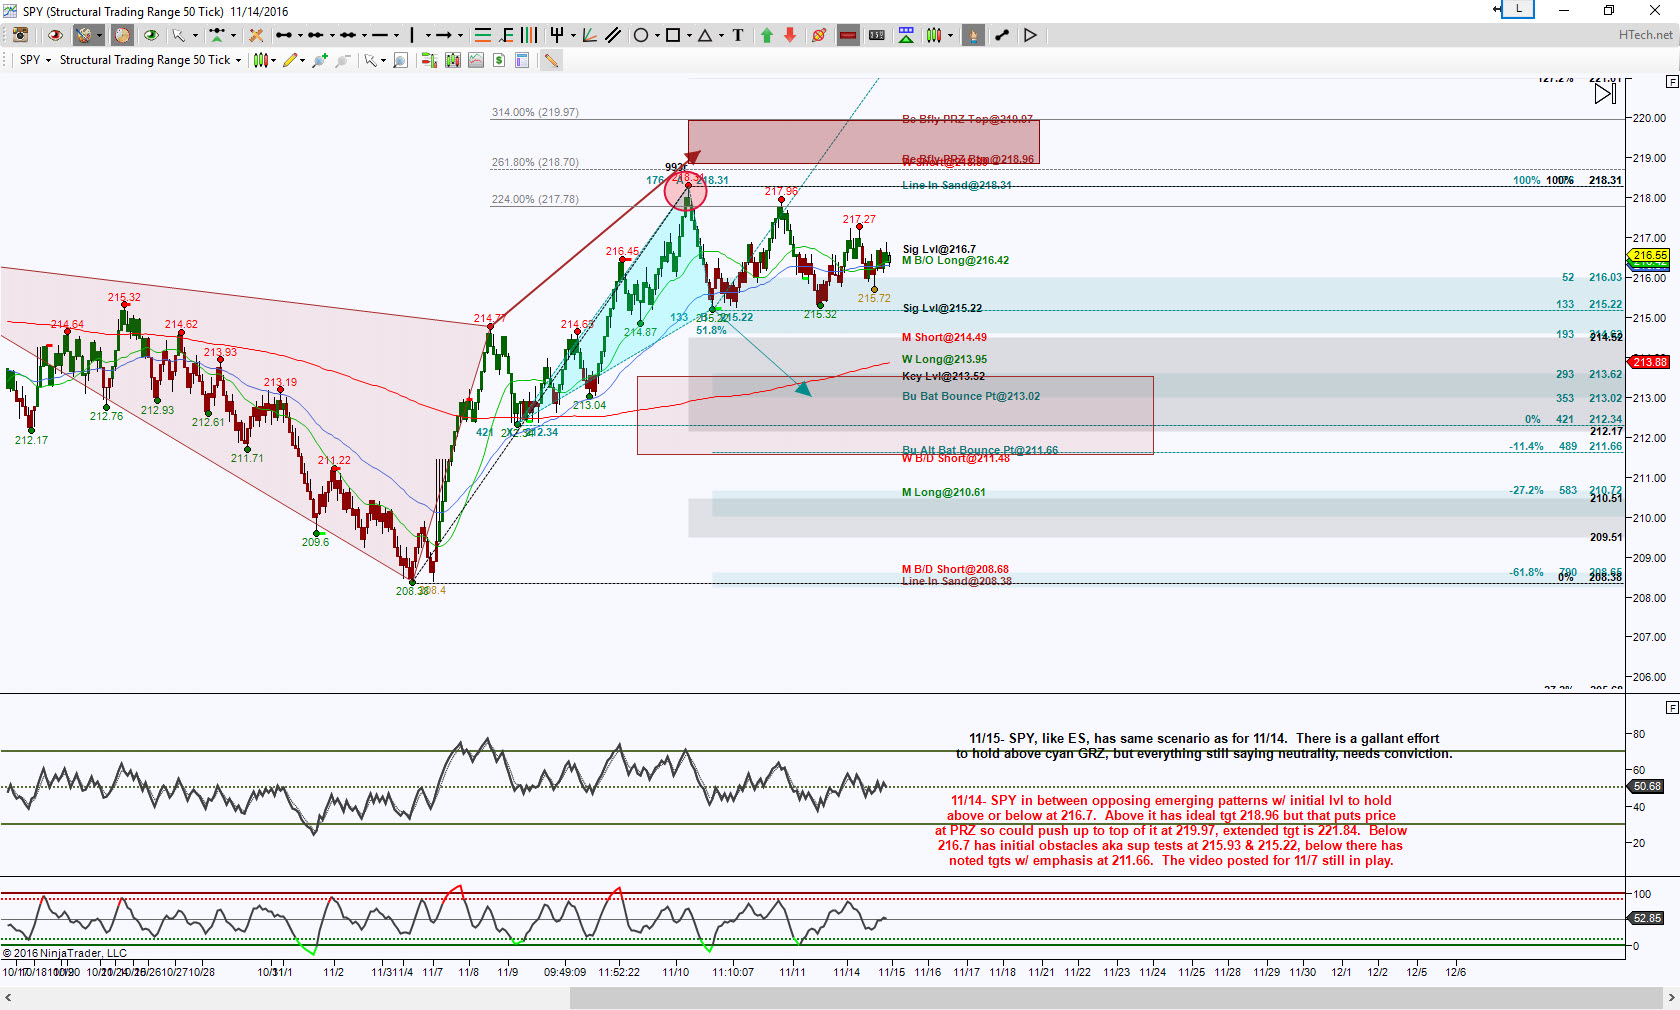The image size is (1680, 1010).
Task: Open the SPY instrument dropdown
Action: 35,60
